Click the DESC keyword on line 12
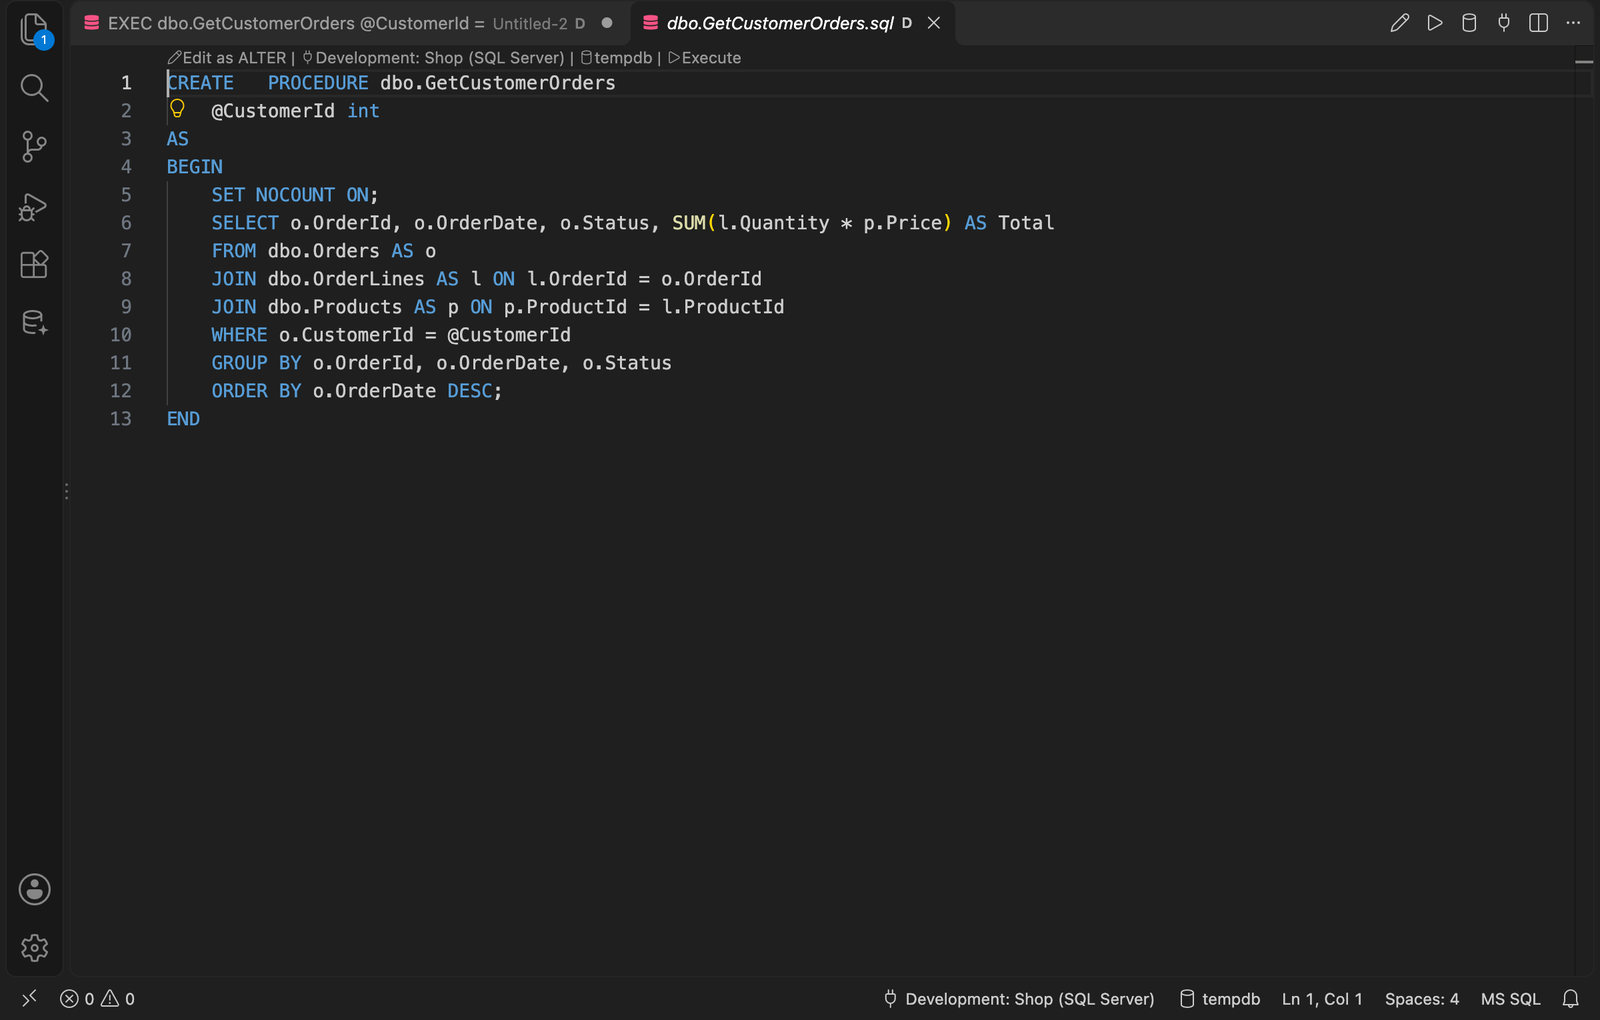Viewport: 1600px width, 1020px height. [x=470, y=391]
